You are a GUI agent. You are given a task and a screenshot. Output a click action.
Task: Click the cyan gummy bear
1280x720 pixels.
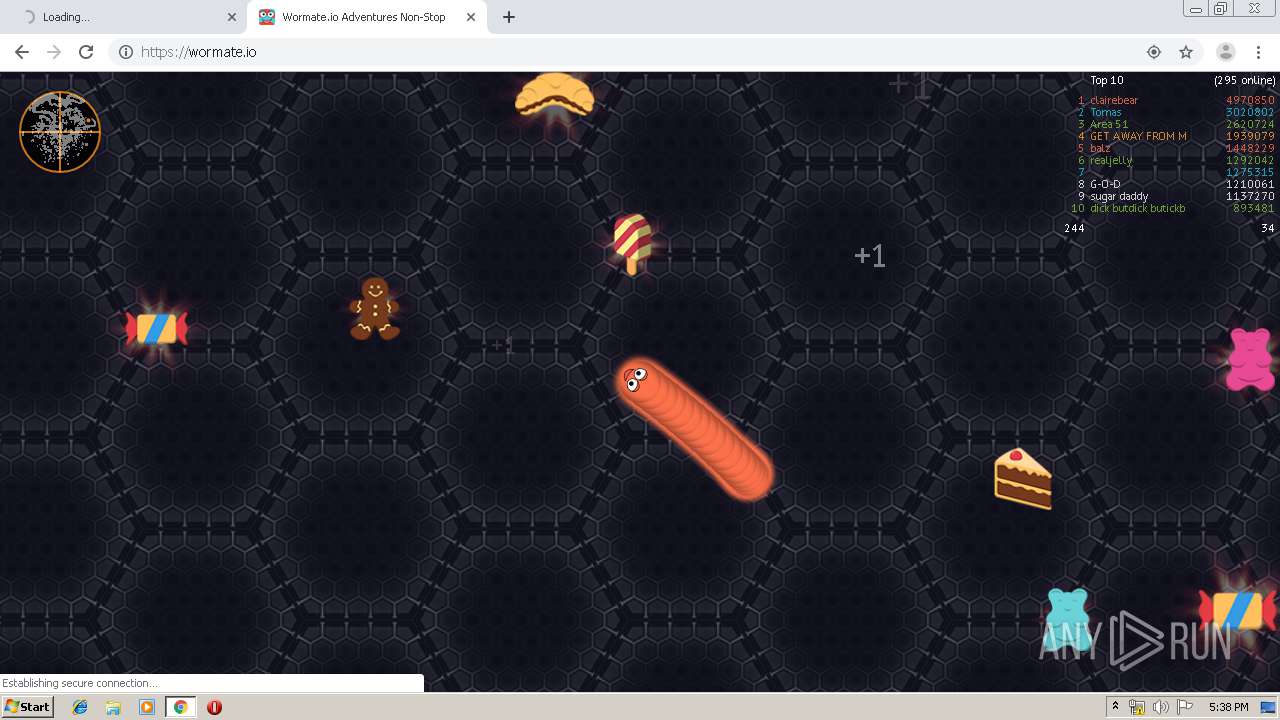pos(1066,618)
